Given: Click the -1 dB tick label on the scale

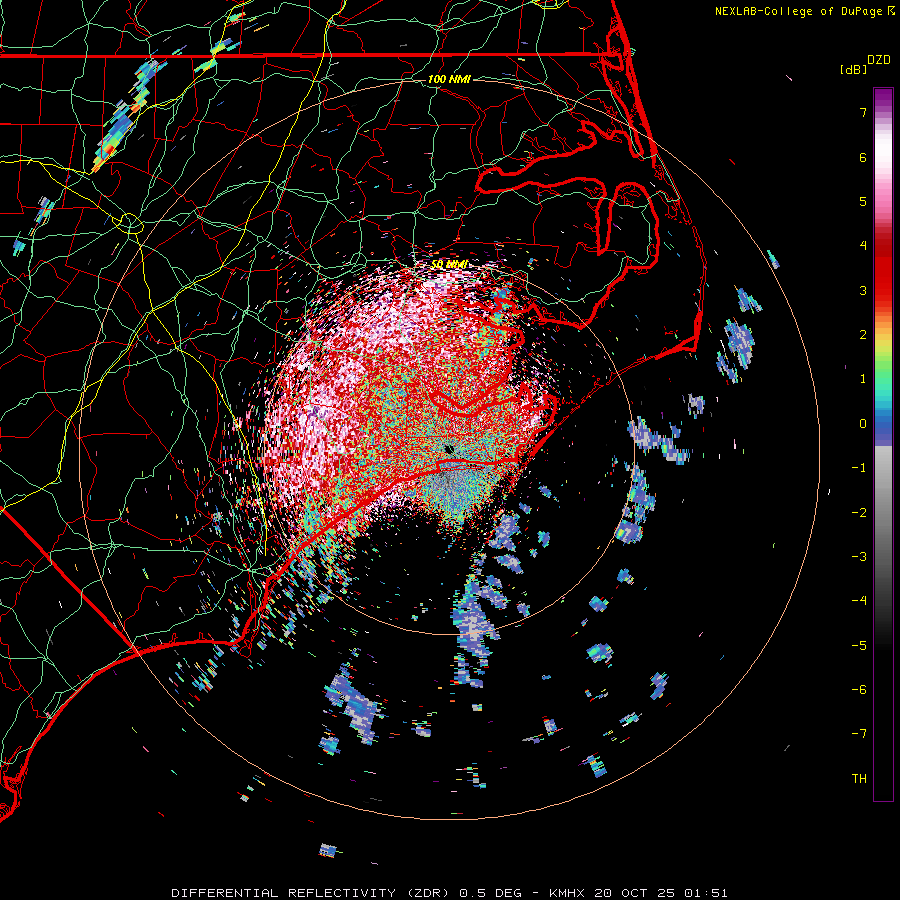Looking at the screenshot, I should click(x=859, y=468).
